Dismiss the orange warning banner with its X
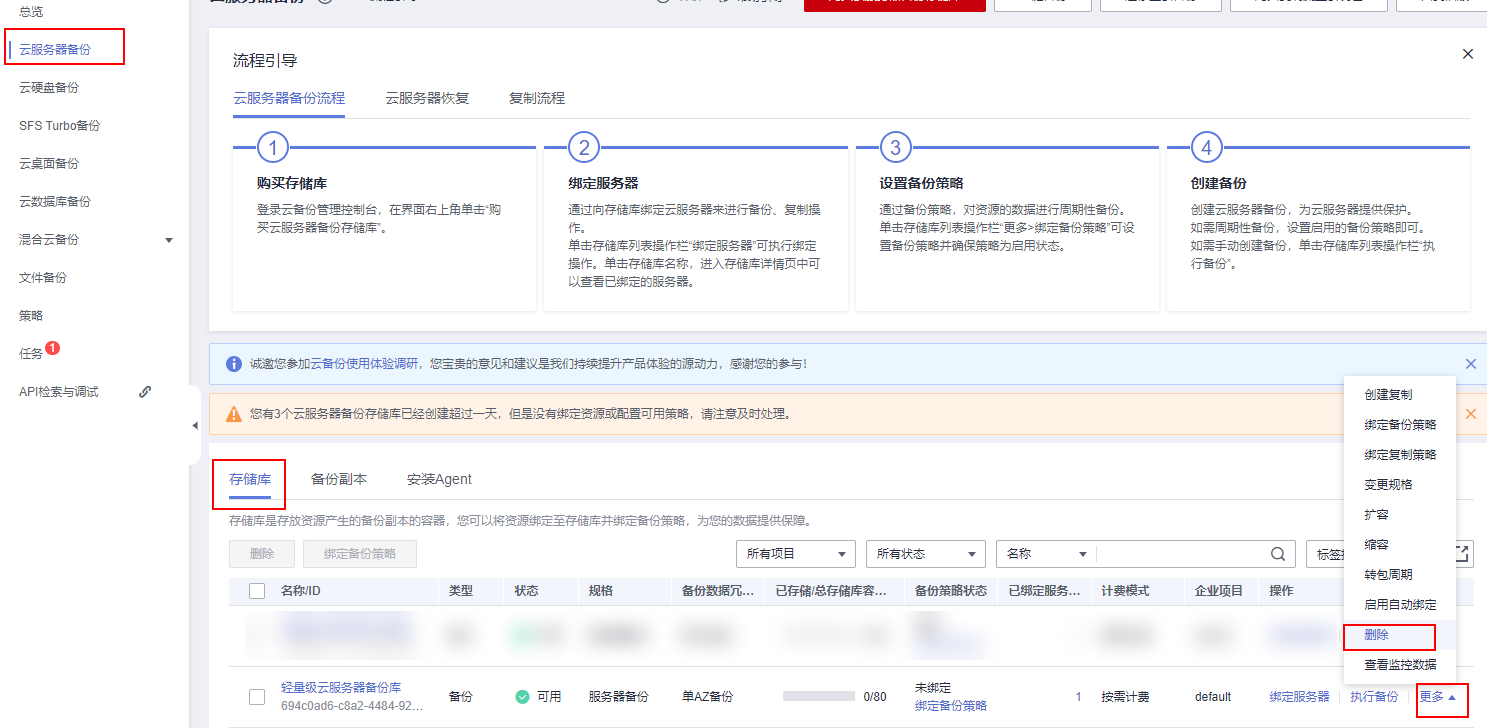1487x728 pixels. [1471, 413]
